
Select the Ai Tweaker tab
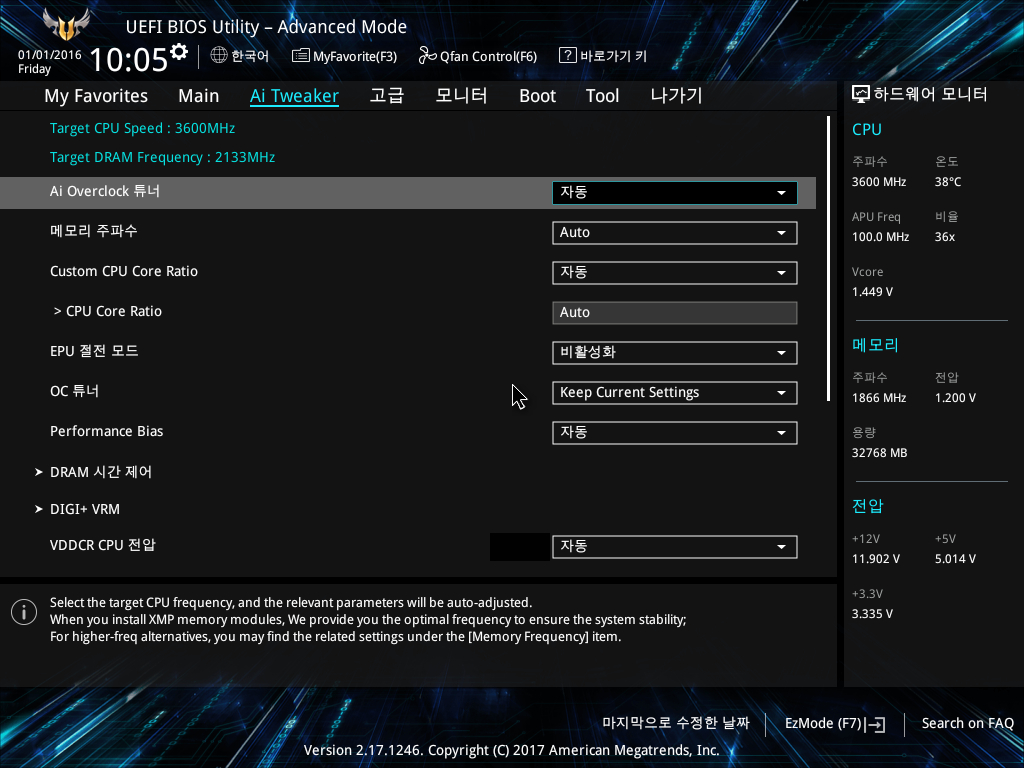[x=294, y=96]
